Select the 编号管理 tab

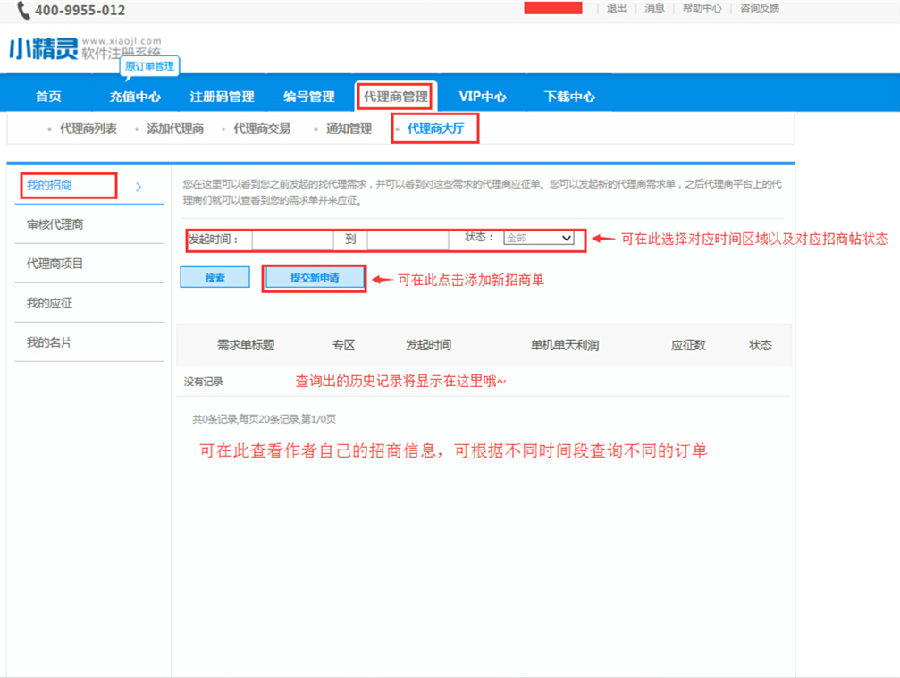pos(309,96)
